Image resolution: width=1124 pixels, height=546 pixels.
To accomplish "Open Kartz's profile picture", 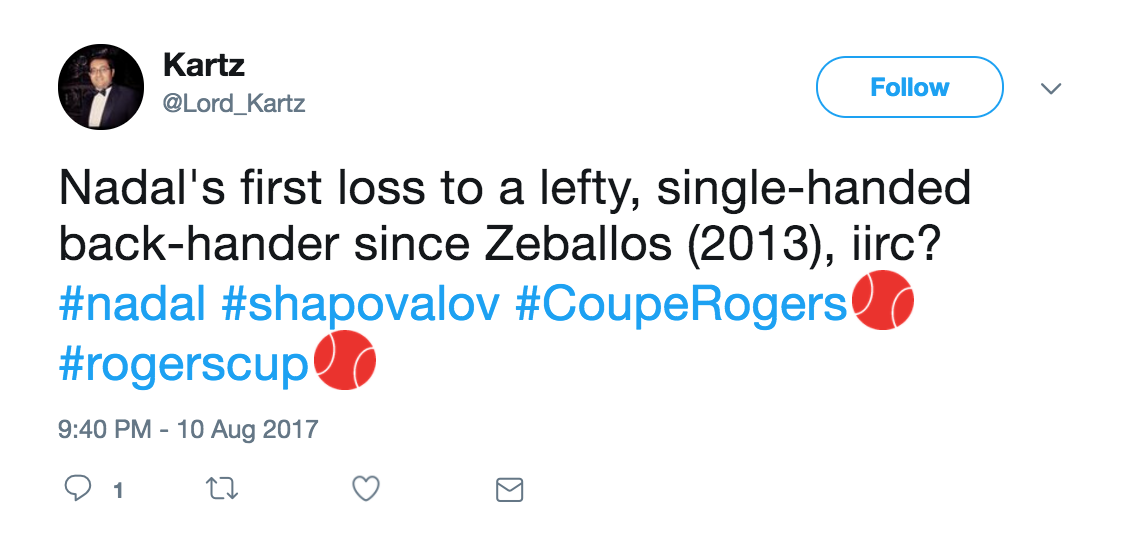I will [101, 87].
